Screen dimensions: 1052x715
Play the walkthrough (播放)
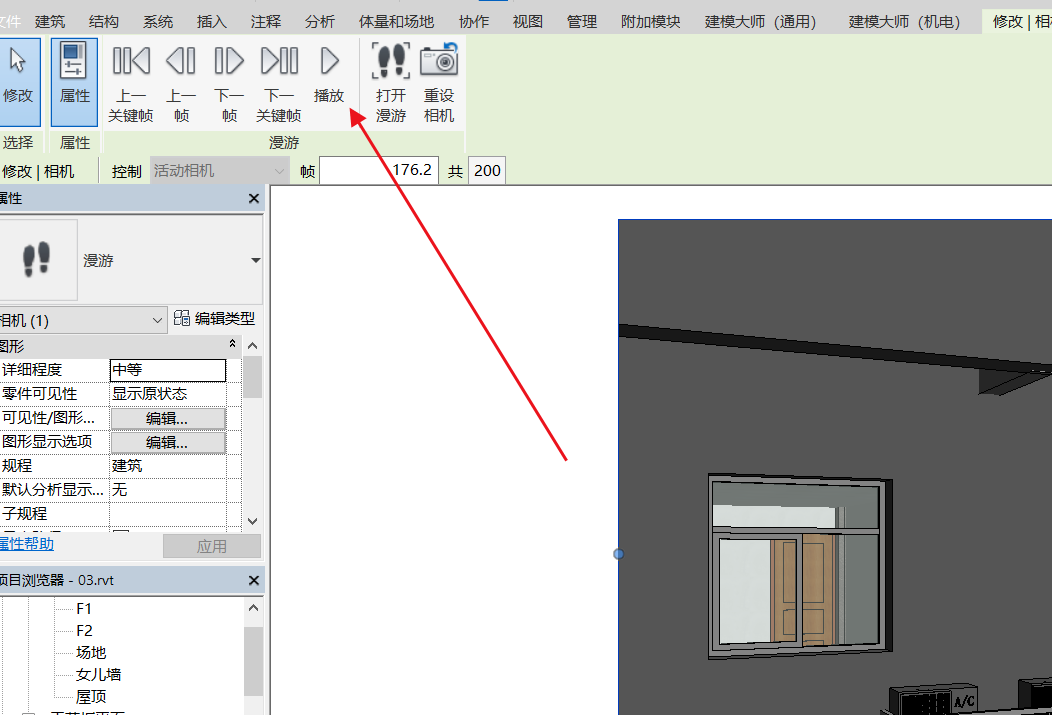pyautogui.click(x=329, y=80)
